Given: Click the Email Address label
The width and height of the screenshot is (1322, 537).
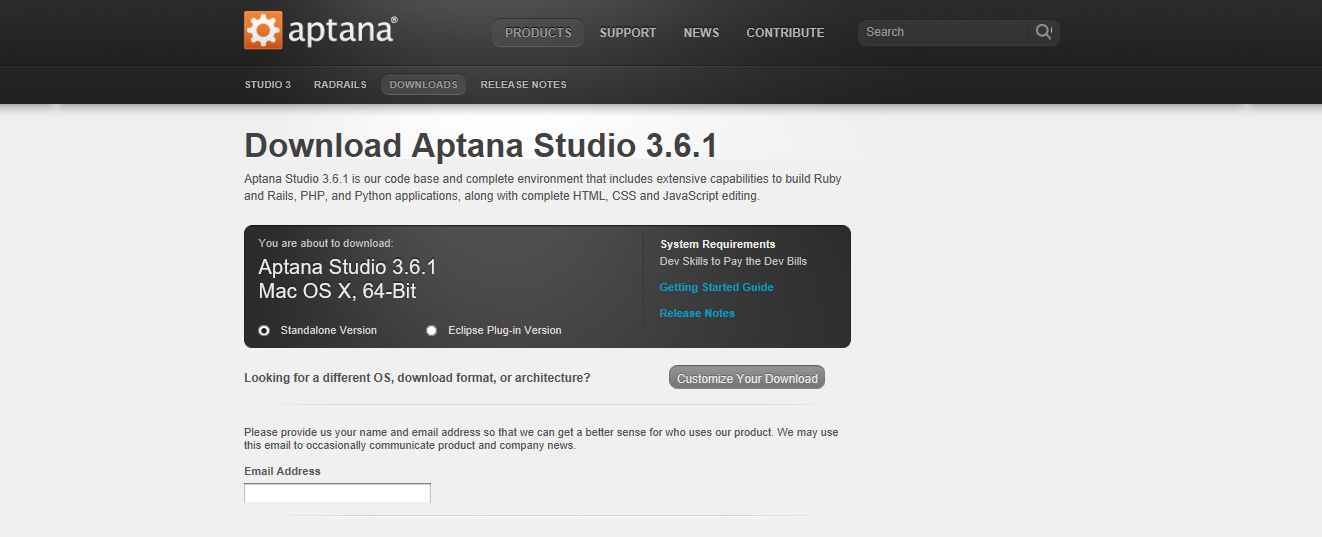Looking at the screenshot, I should tap(282, 471).
